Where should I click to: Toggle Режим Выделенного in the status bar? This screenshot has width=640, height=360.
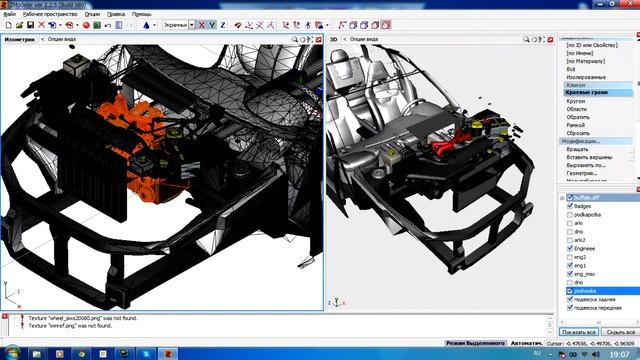click(x=476, y=343)
